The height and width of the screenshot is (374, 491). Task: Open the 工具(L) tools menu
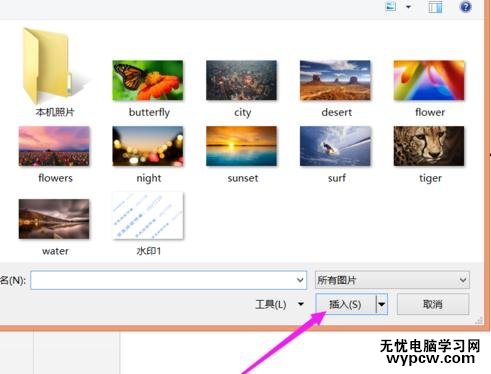(x=279, y=304)
